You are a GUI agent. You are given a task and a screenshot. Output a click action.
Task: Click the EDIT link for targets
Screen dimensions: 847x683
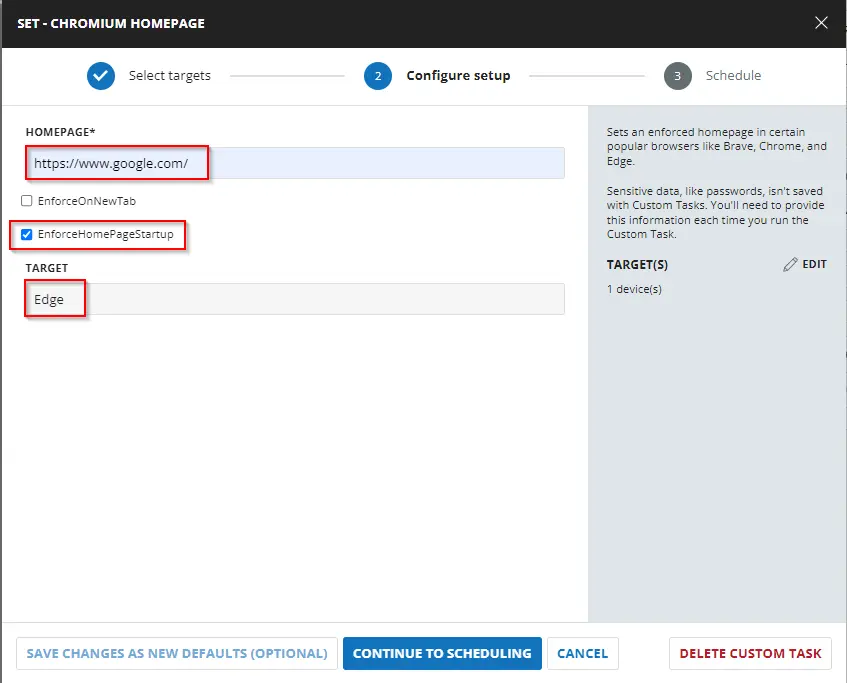click(814, 264)
